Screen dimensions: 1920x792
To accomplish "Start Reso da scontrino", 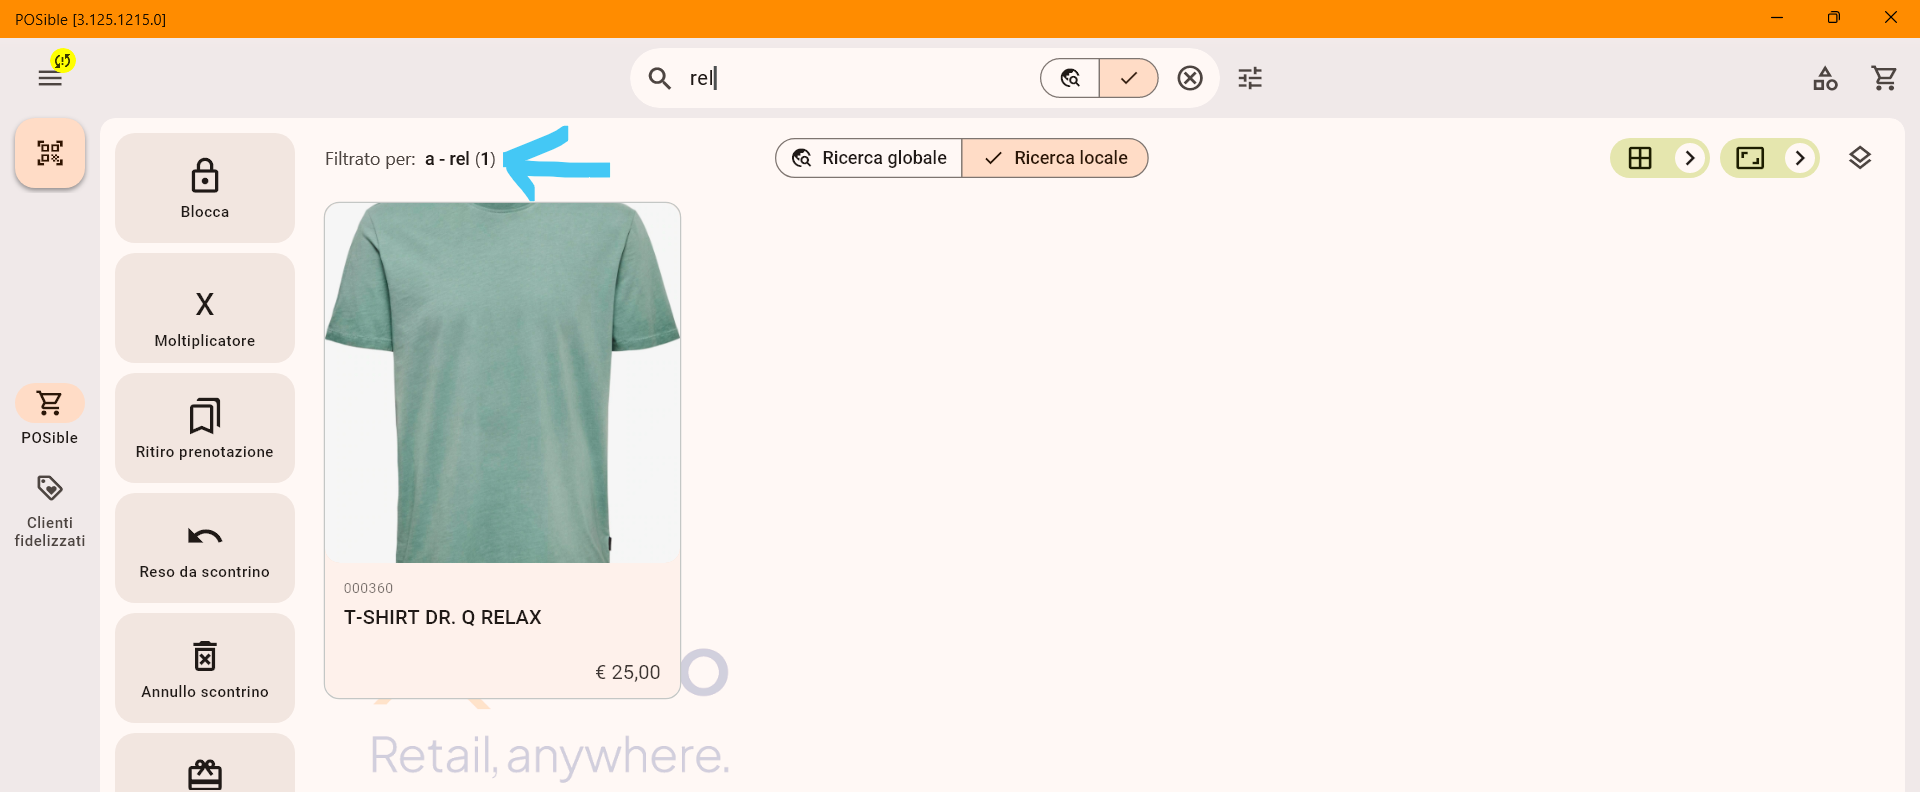I will point(205,548).
